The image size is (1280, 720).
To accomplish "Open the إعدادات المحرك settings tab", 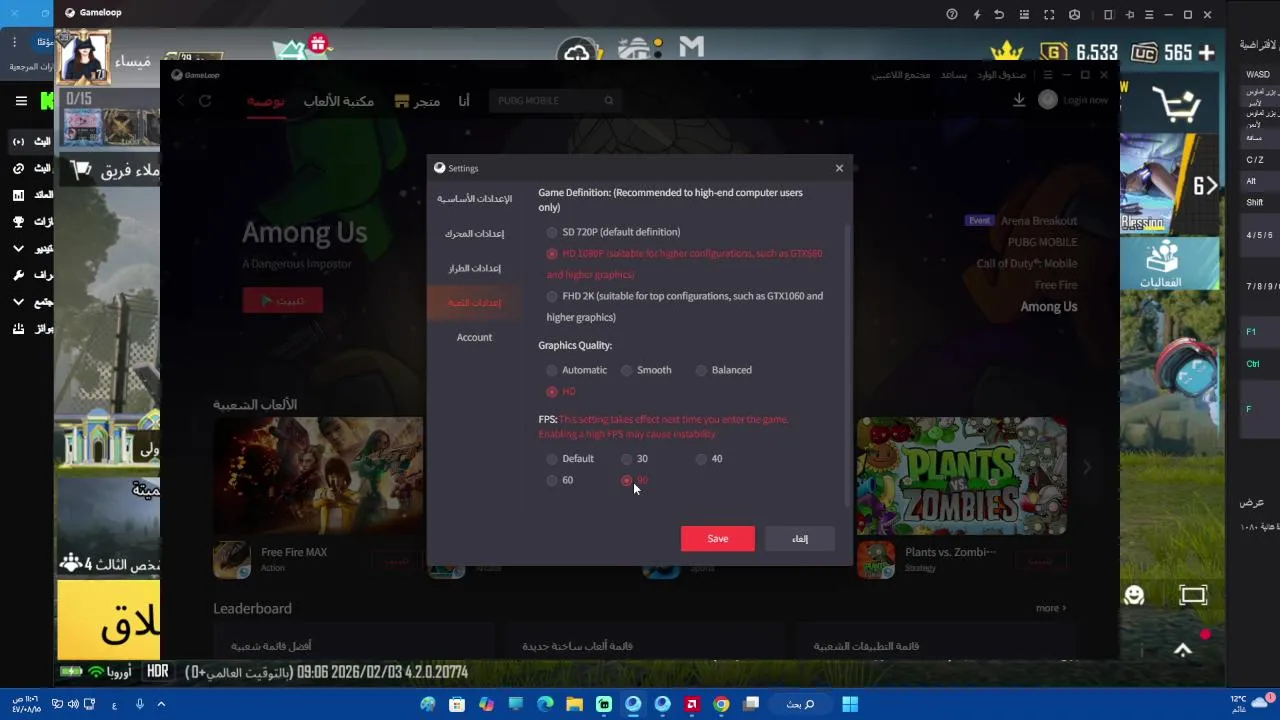I will (474, 234).
